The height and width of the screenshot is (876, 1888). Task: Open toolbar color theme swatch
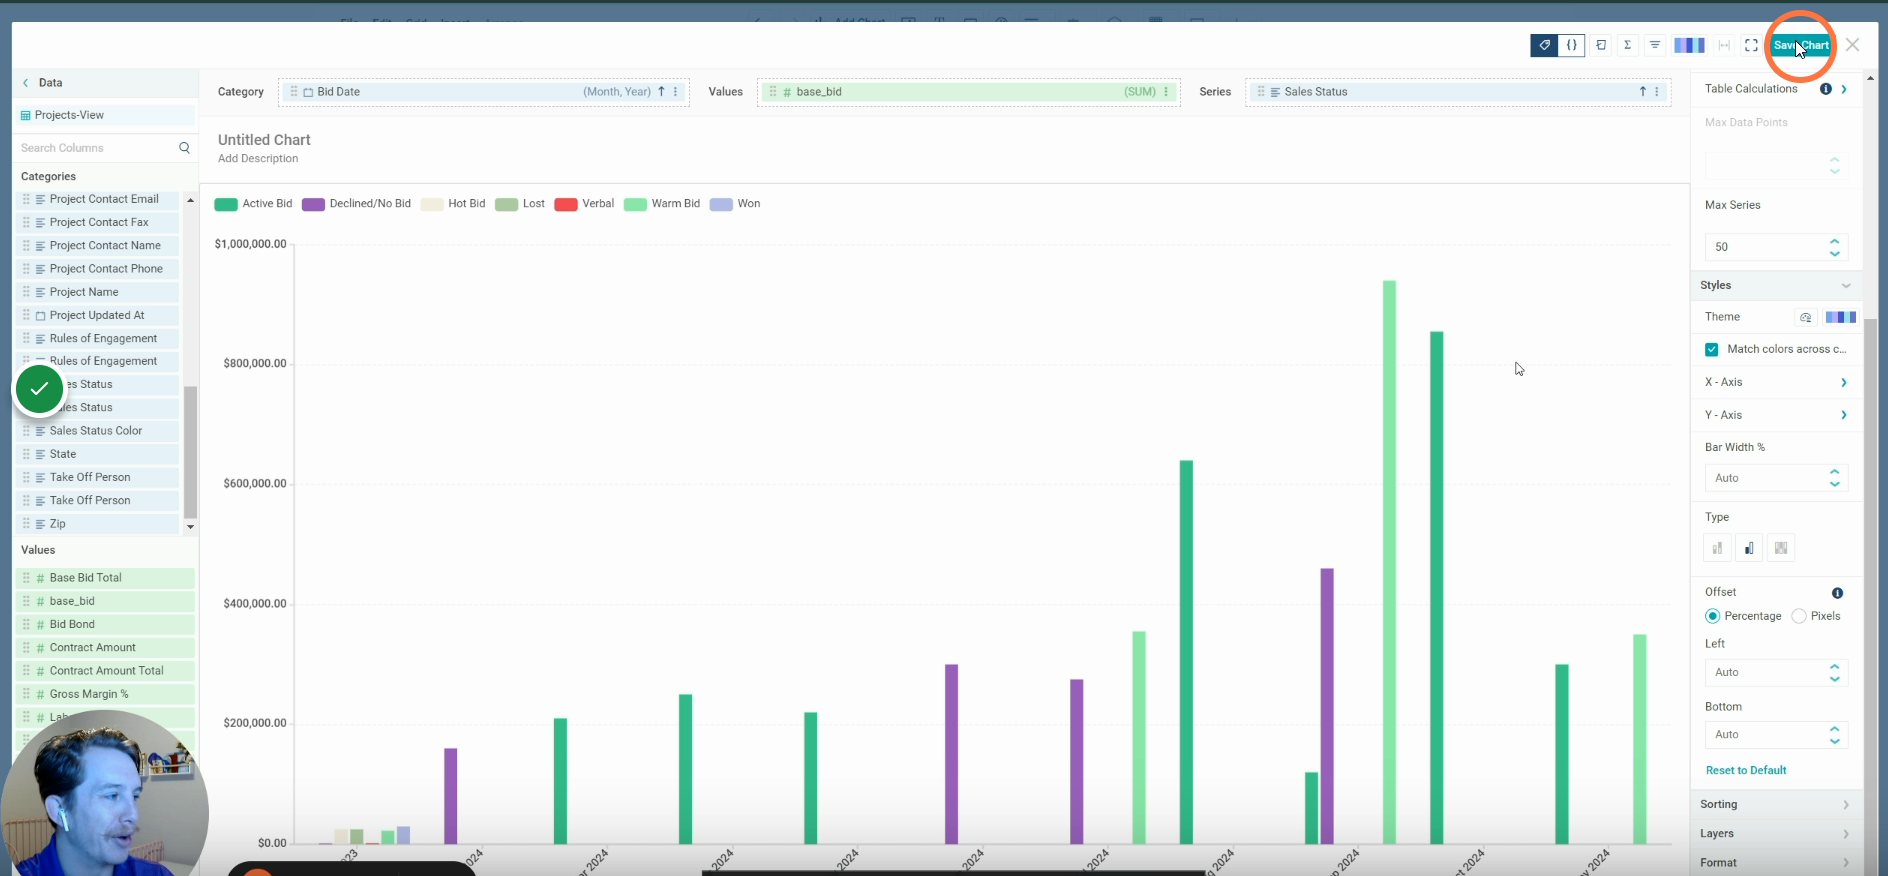click(1689, 45)
